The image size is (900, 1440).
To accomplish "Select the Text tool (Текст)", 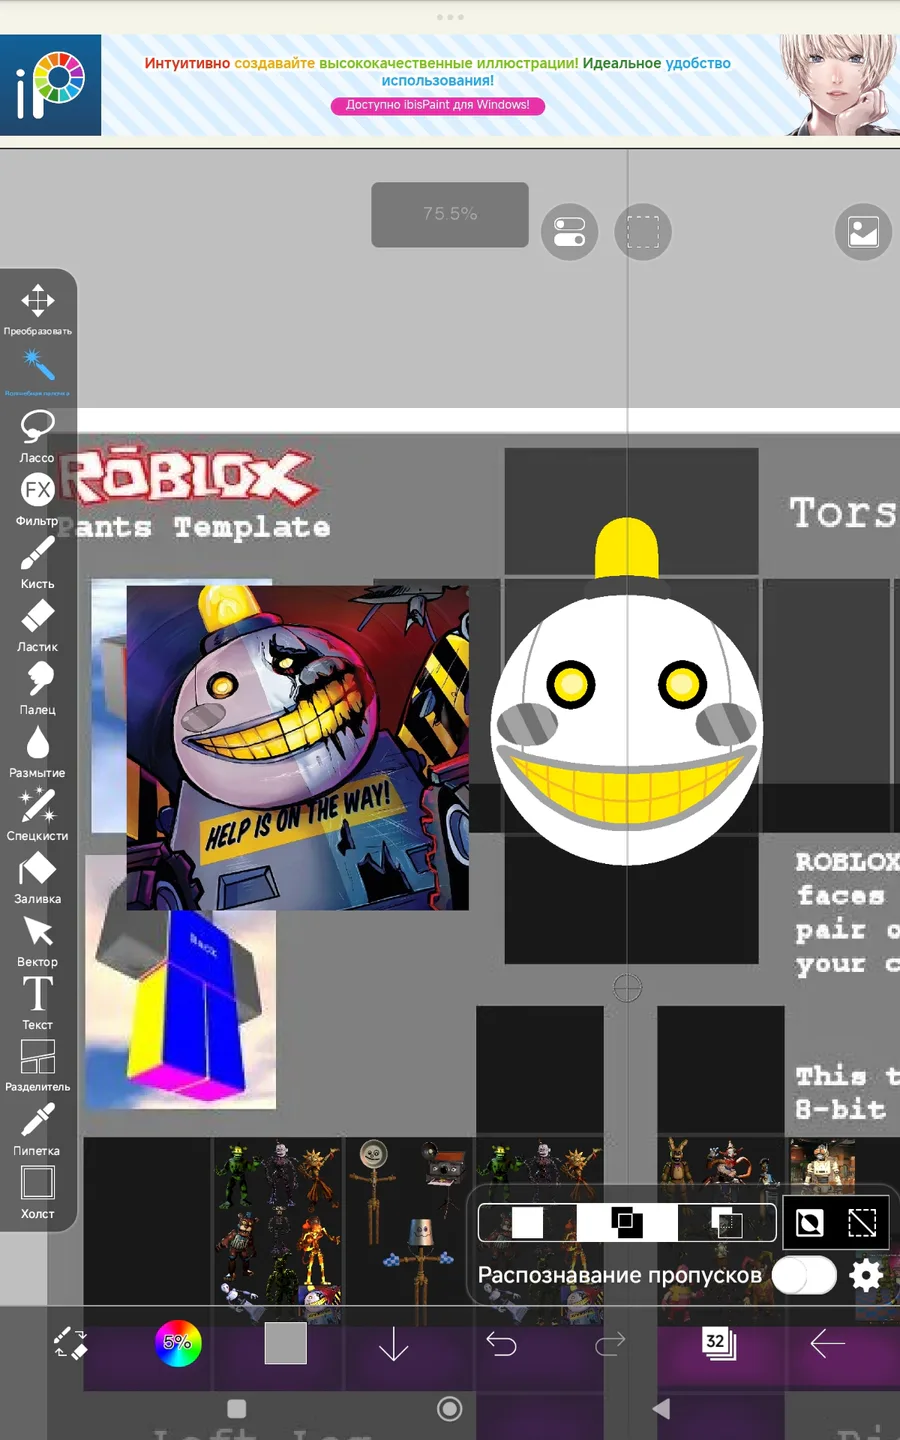I will point(38,1002).
